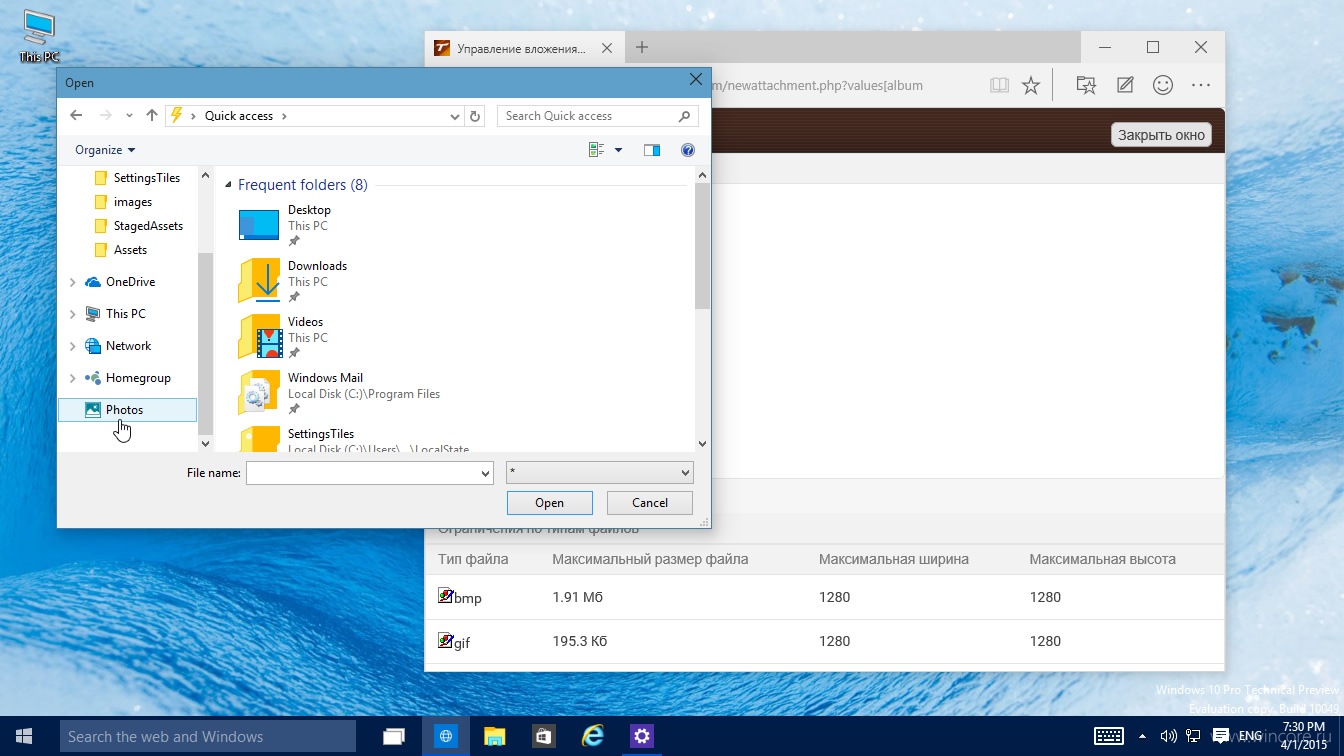1344x756 pixels.
Task: Go back in the Open dialog
Action: click(76, 116)
